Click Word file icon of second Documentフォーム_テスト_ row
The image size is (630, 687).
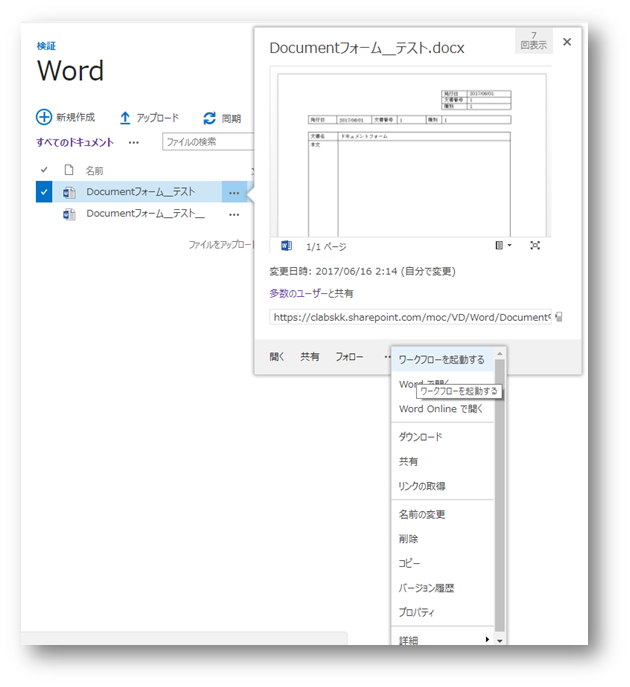pyautogui.click(x=69, y=214)
